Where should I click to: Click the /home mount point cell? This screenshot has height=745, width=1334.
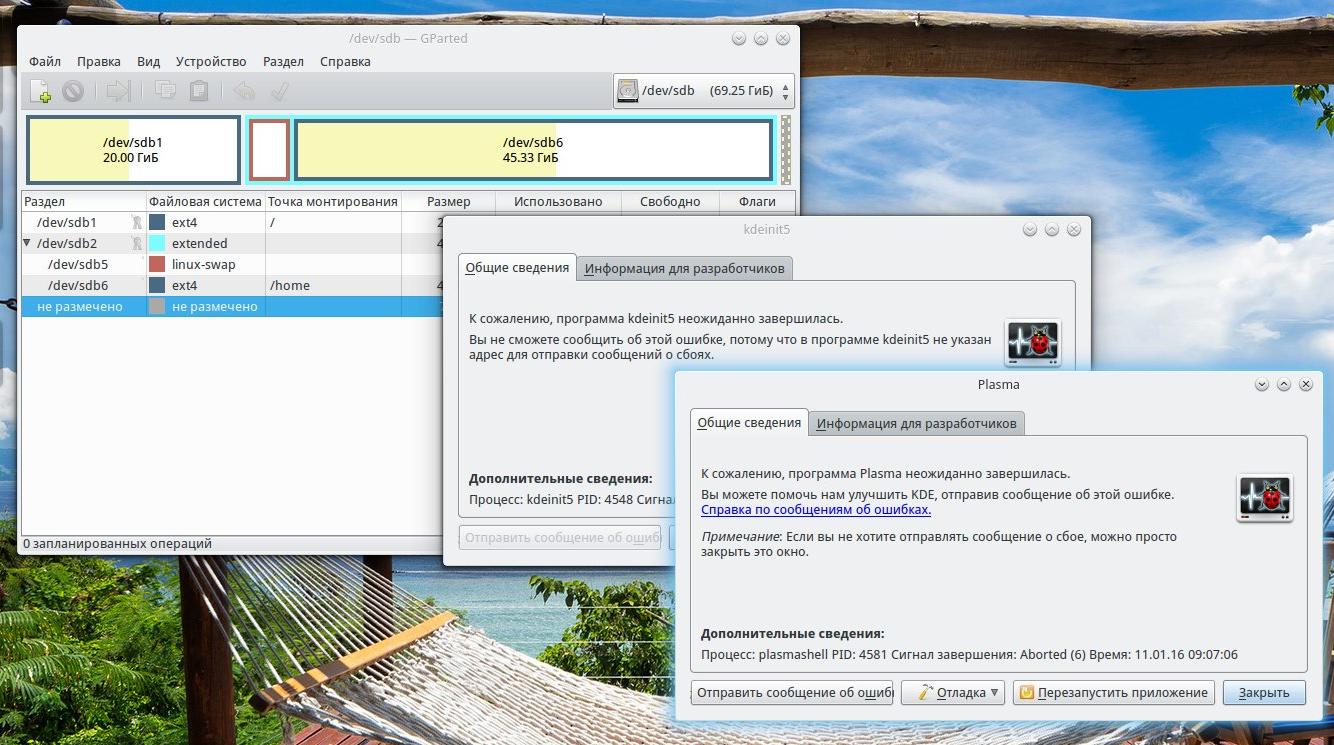pyautogui.click(x=290, y=285)
